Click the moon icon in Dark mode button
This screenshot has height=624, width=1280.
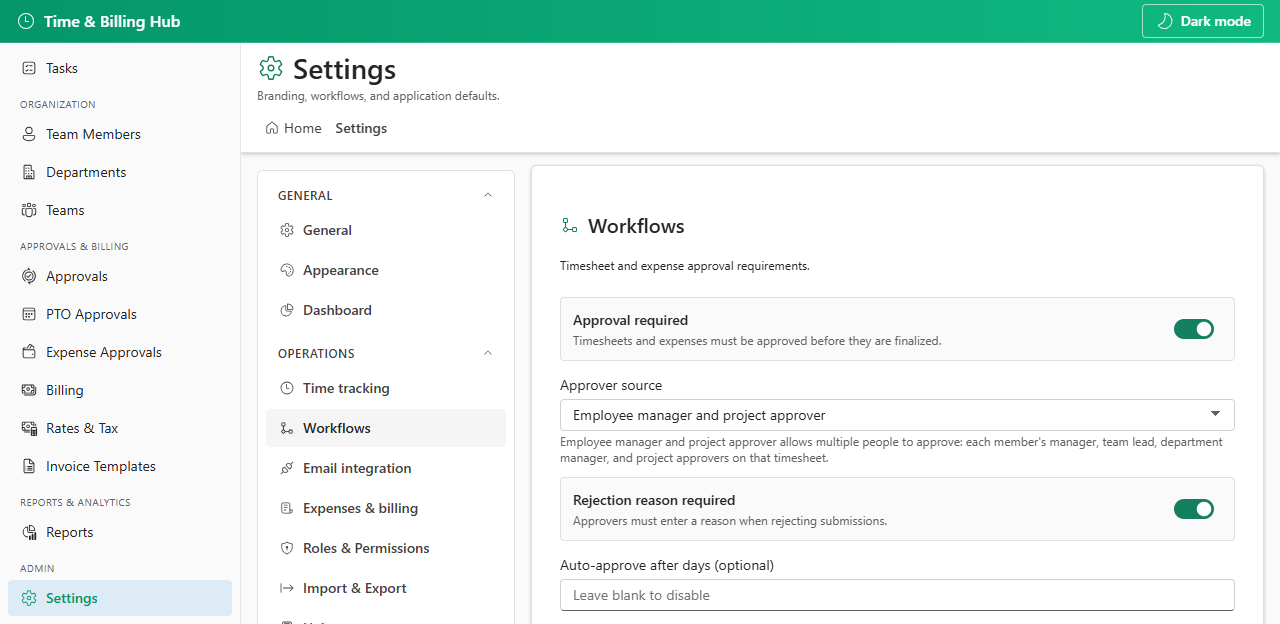[1165, 21]
